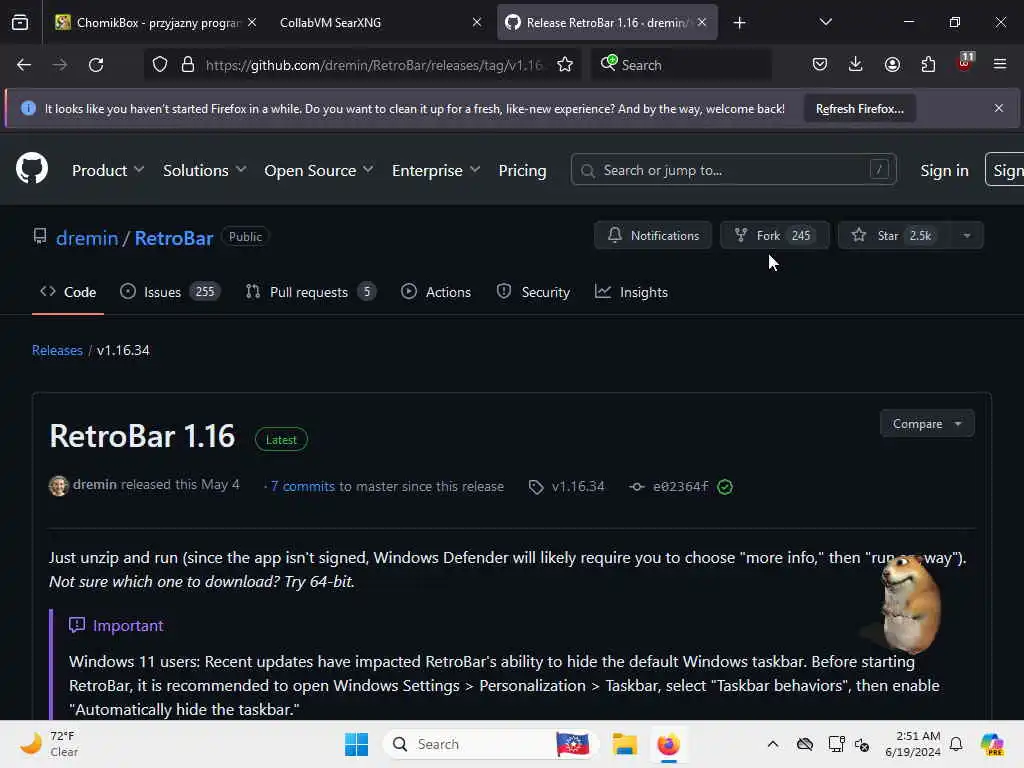Open the clock showing 2:51 AM
This screenshot has width=1024, height=768.
tap(912, 744)
